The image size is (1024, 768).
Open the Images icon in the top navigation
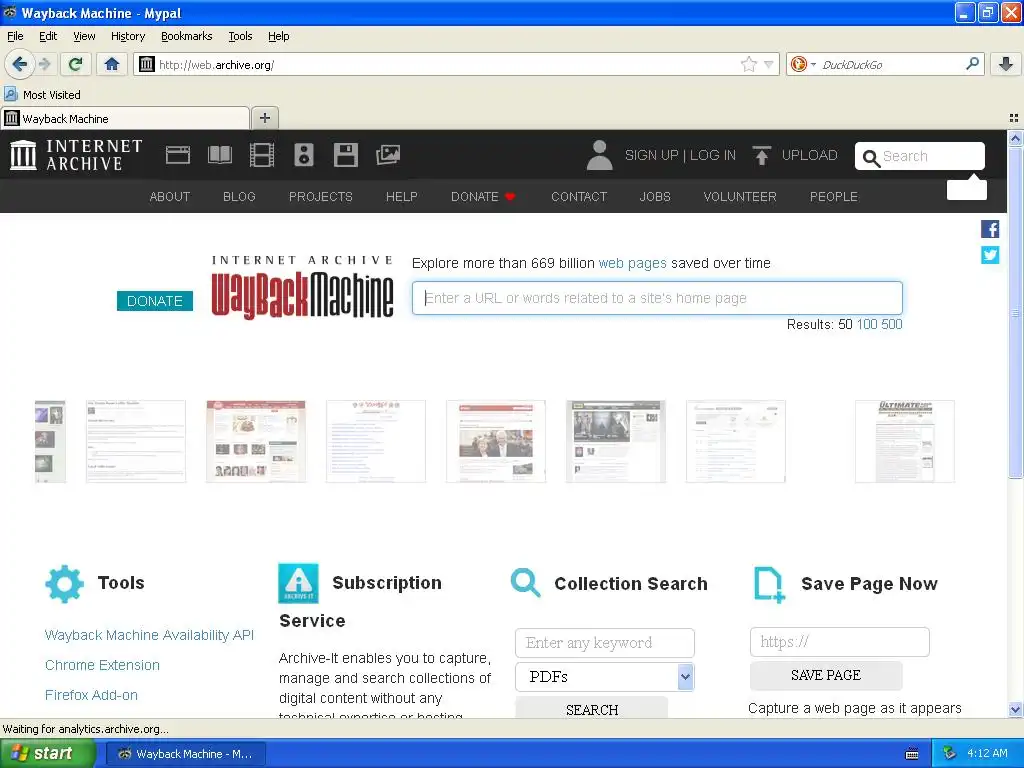click(x=388, y=155)
